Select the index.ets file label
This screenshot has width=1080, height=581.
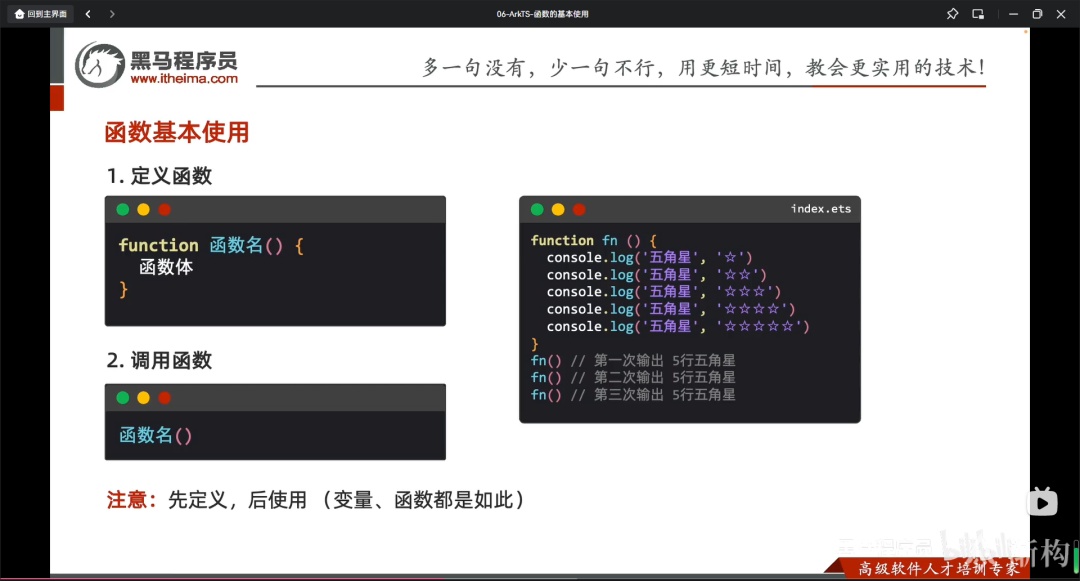(x=820, y=209)
